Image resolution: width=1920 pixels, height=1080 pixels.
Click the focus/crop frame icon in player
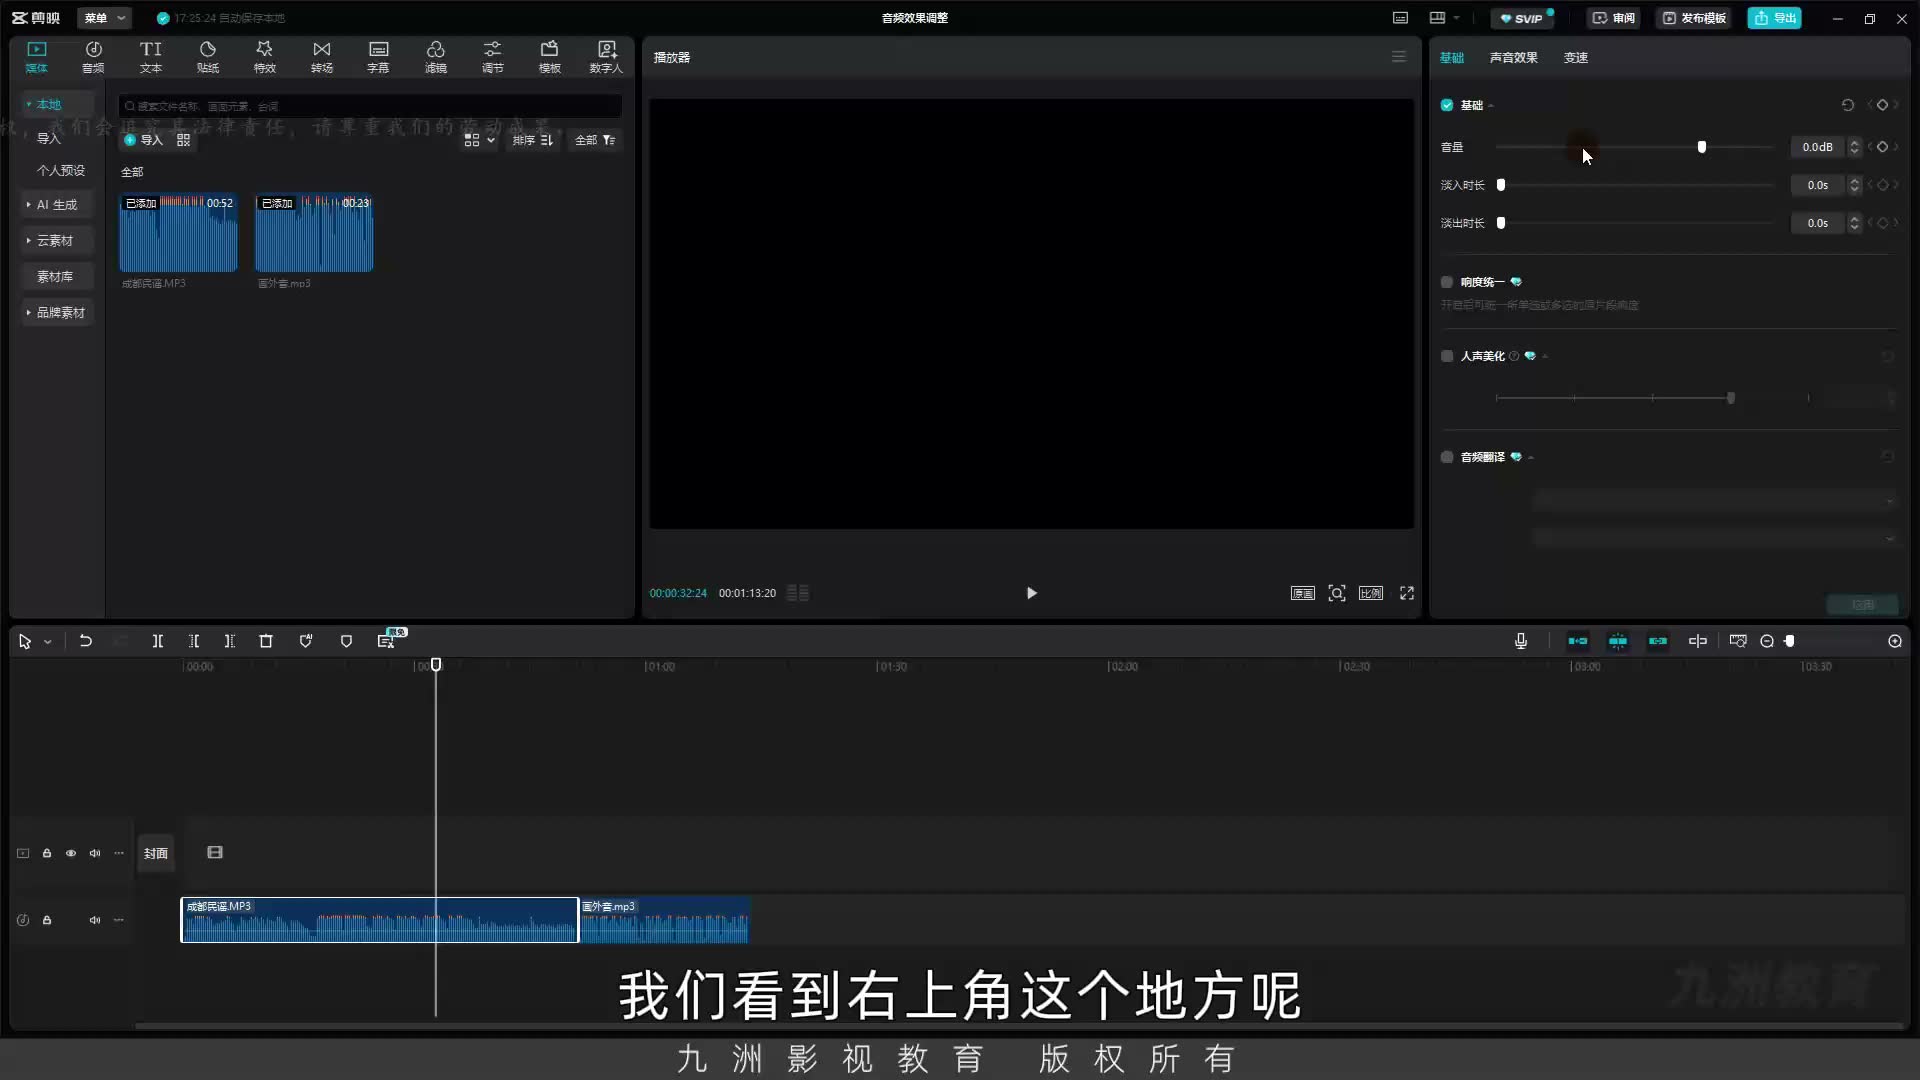tap(1337, 593)
